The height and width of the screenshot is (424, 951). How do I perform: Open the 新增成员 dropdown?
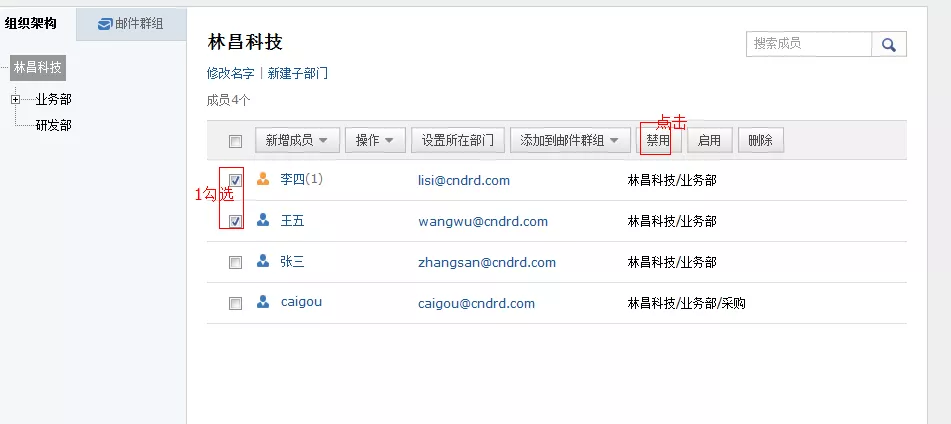[x=297, y=140]
